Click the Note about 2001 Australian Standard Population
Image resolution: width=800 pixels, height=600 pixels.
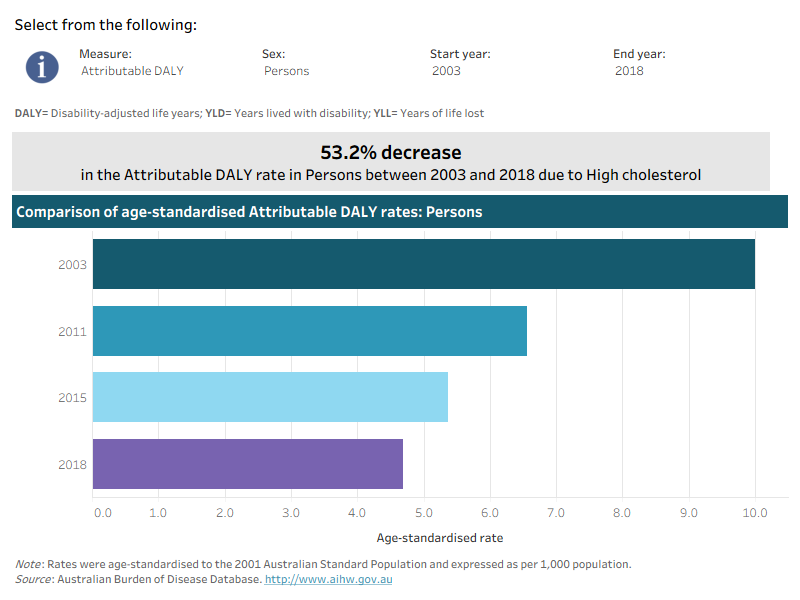coord(323,564)
